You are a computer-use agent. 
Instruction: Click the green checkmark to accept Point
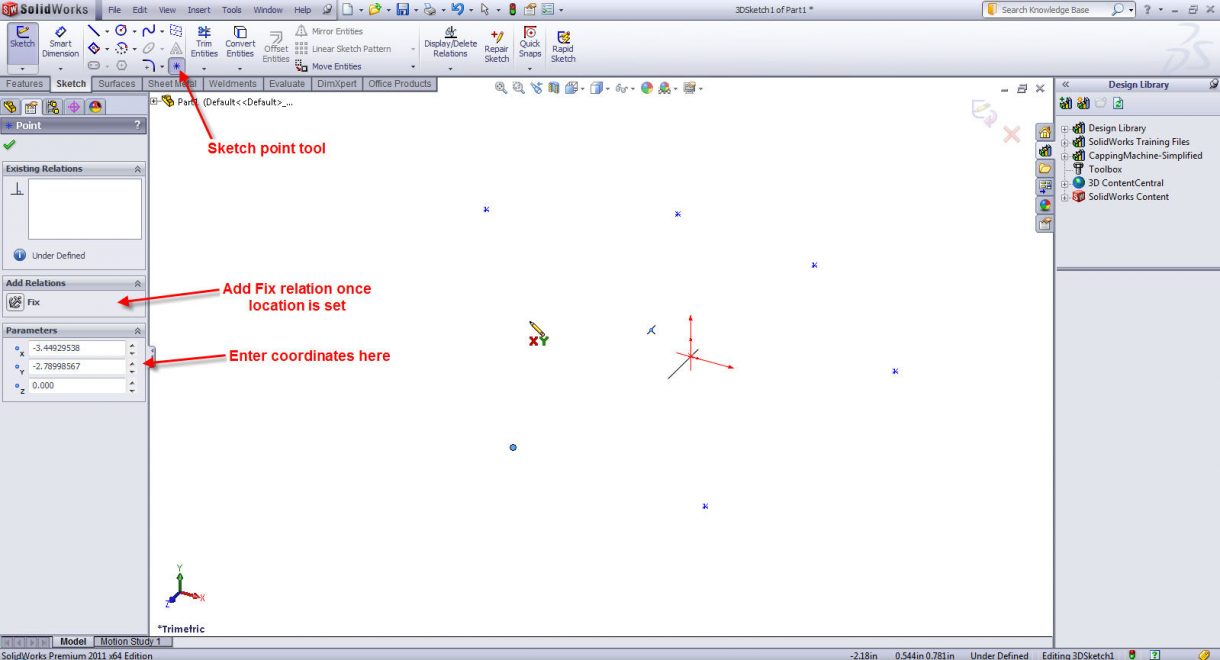10,144
